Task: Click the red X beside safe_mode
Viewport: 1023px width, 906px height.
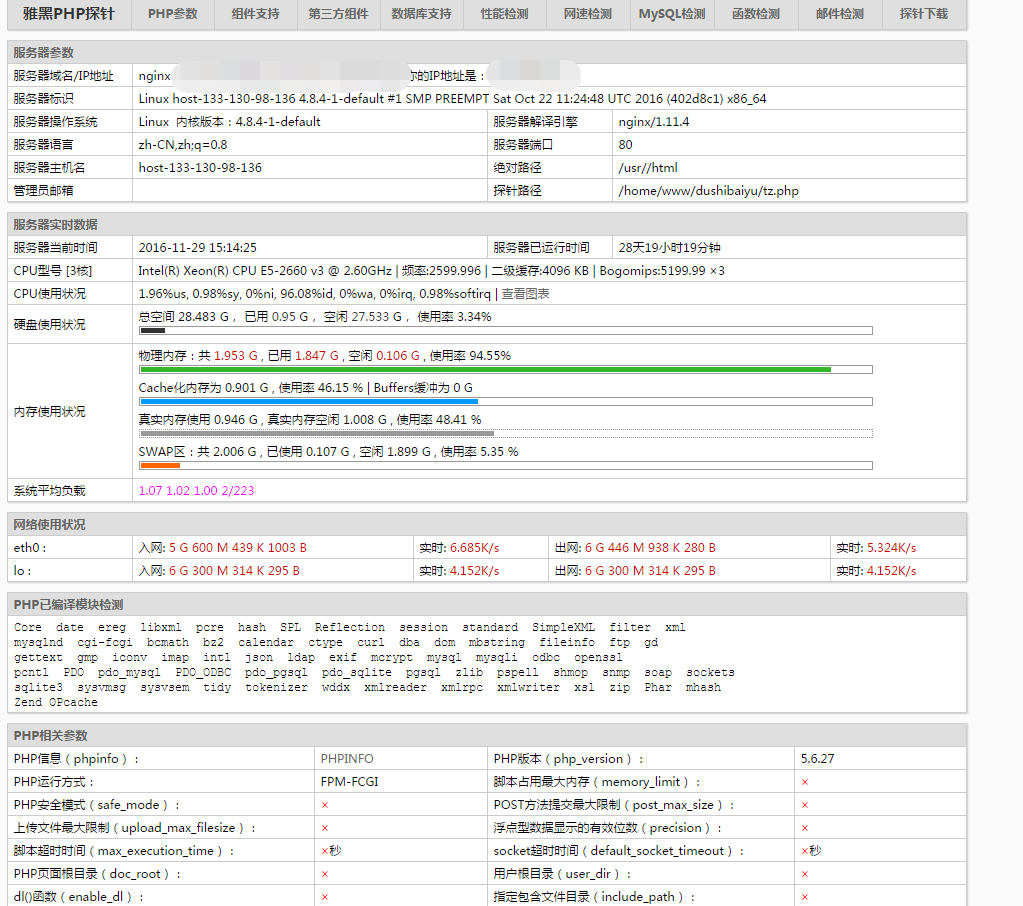Action: coord(324,805)
